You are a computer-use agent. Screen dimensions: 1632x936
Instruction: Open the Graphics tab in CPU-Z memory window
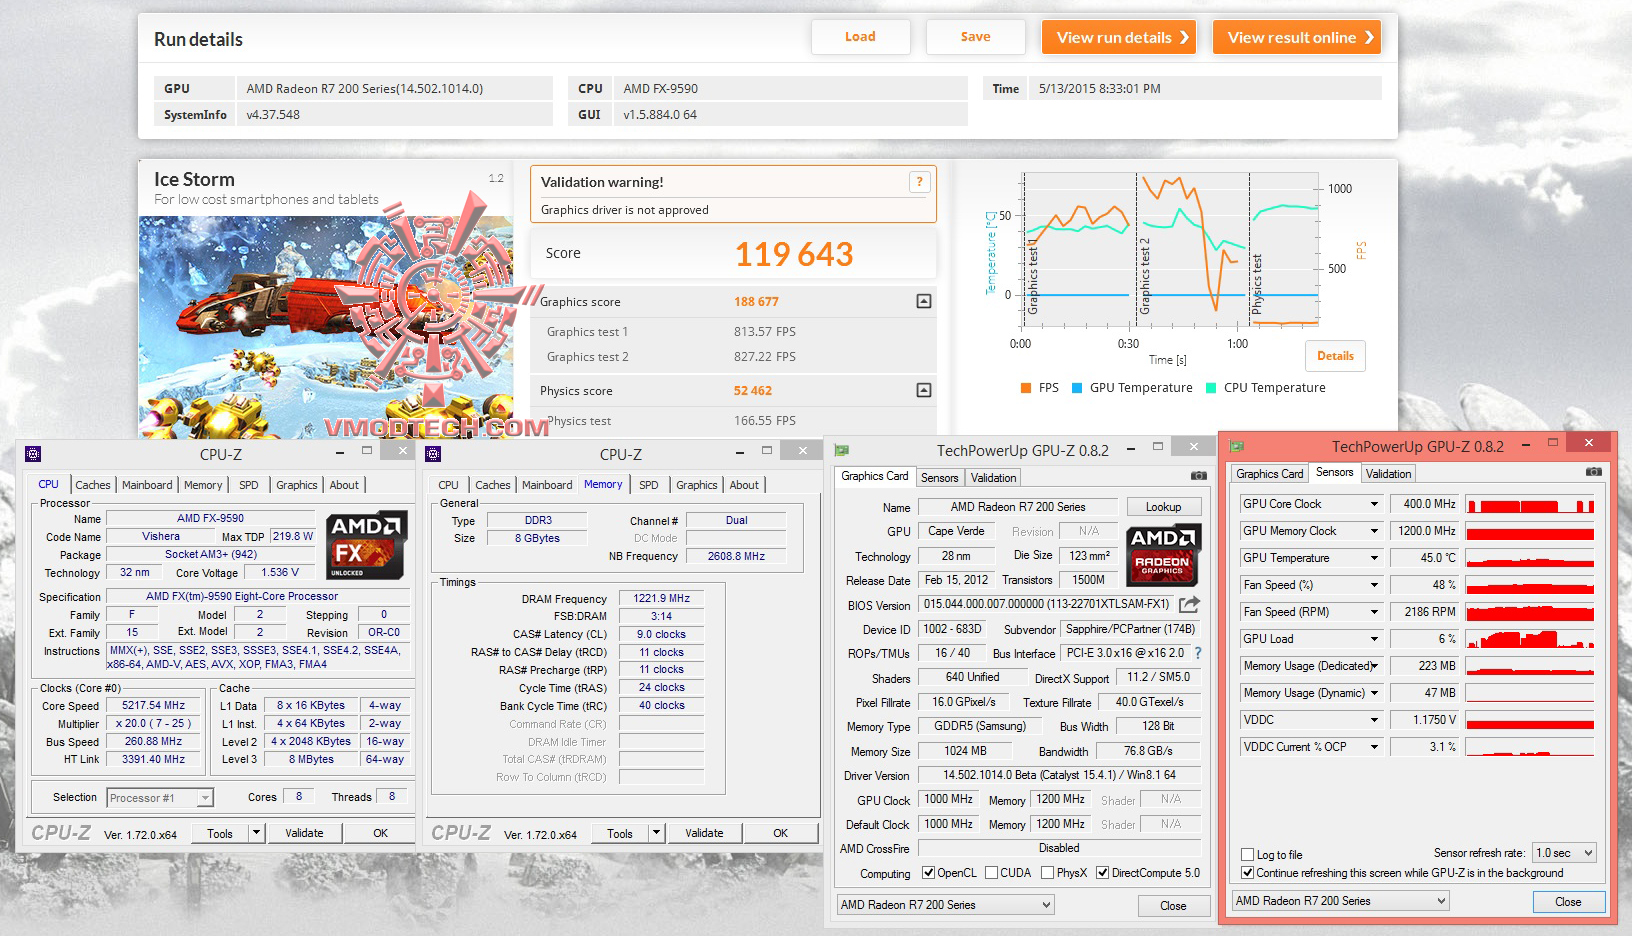pyautogui.click(x=697, y=485)
